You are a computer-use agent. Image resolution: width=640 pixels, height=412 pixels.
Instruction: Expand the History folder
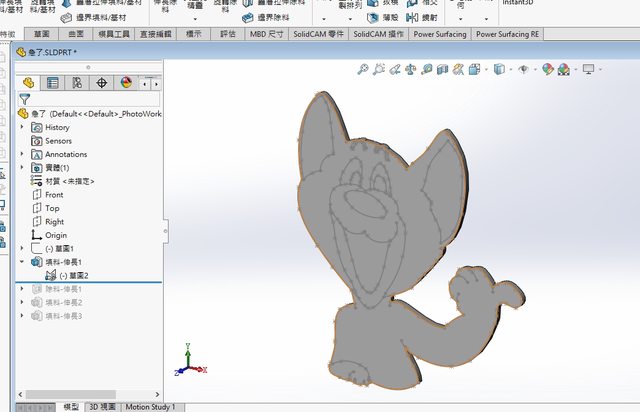click(22, 127)
